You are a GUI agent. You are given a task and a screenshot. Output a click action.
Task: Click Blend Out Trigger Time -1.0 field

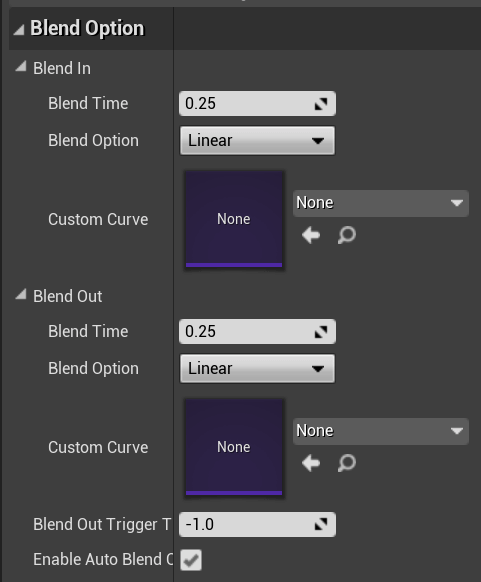(x=258, y=524)
